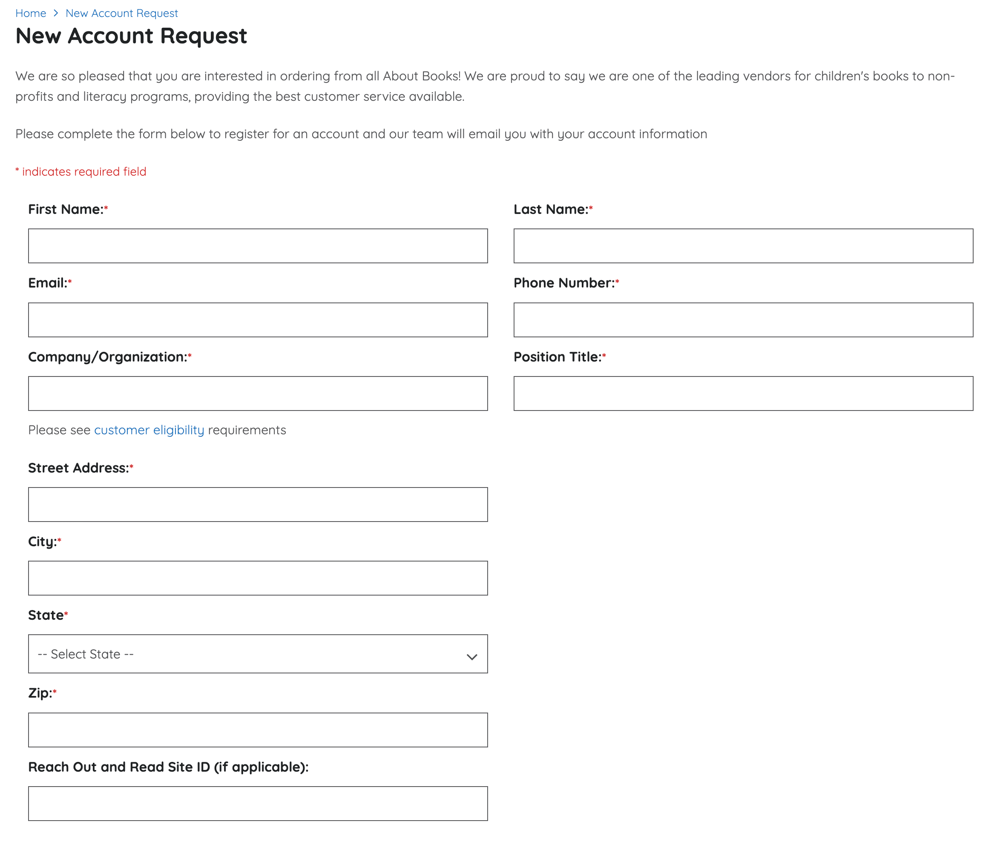
Task: Focus the Company/Organization text box
Action: (x=258, y=394)
